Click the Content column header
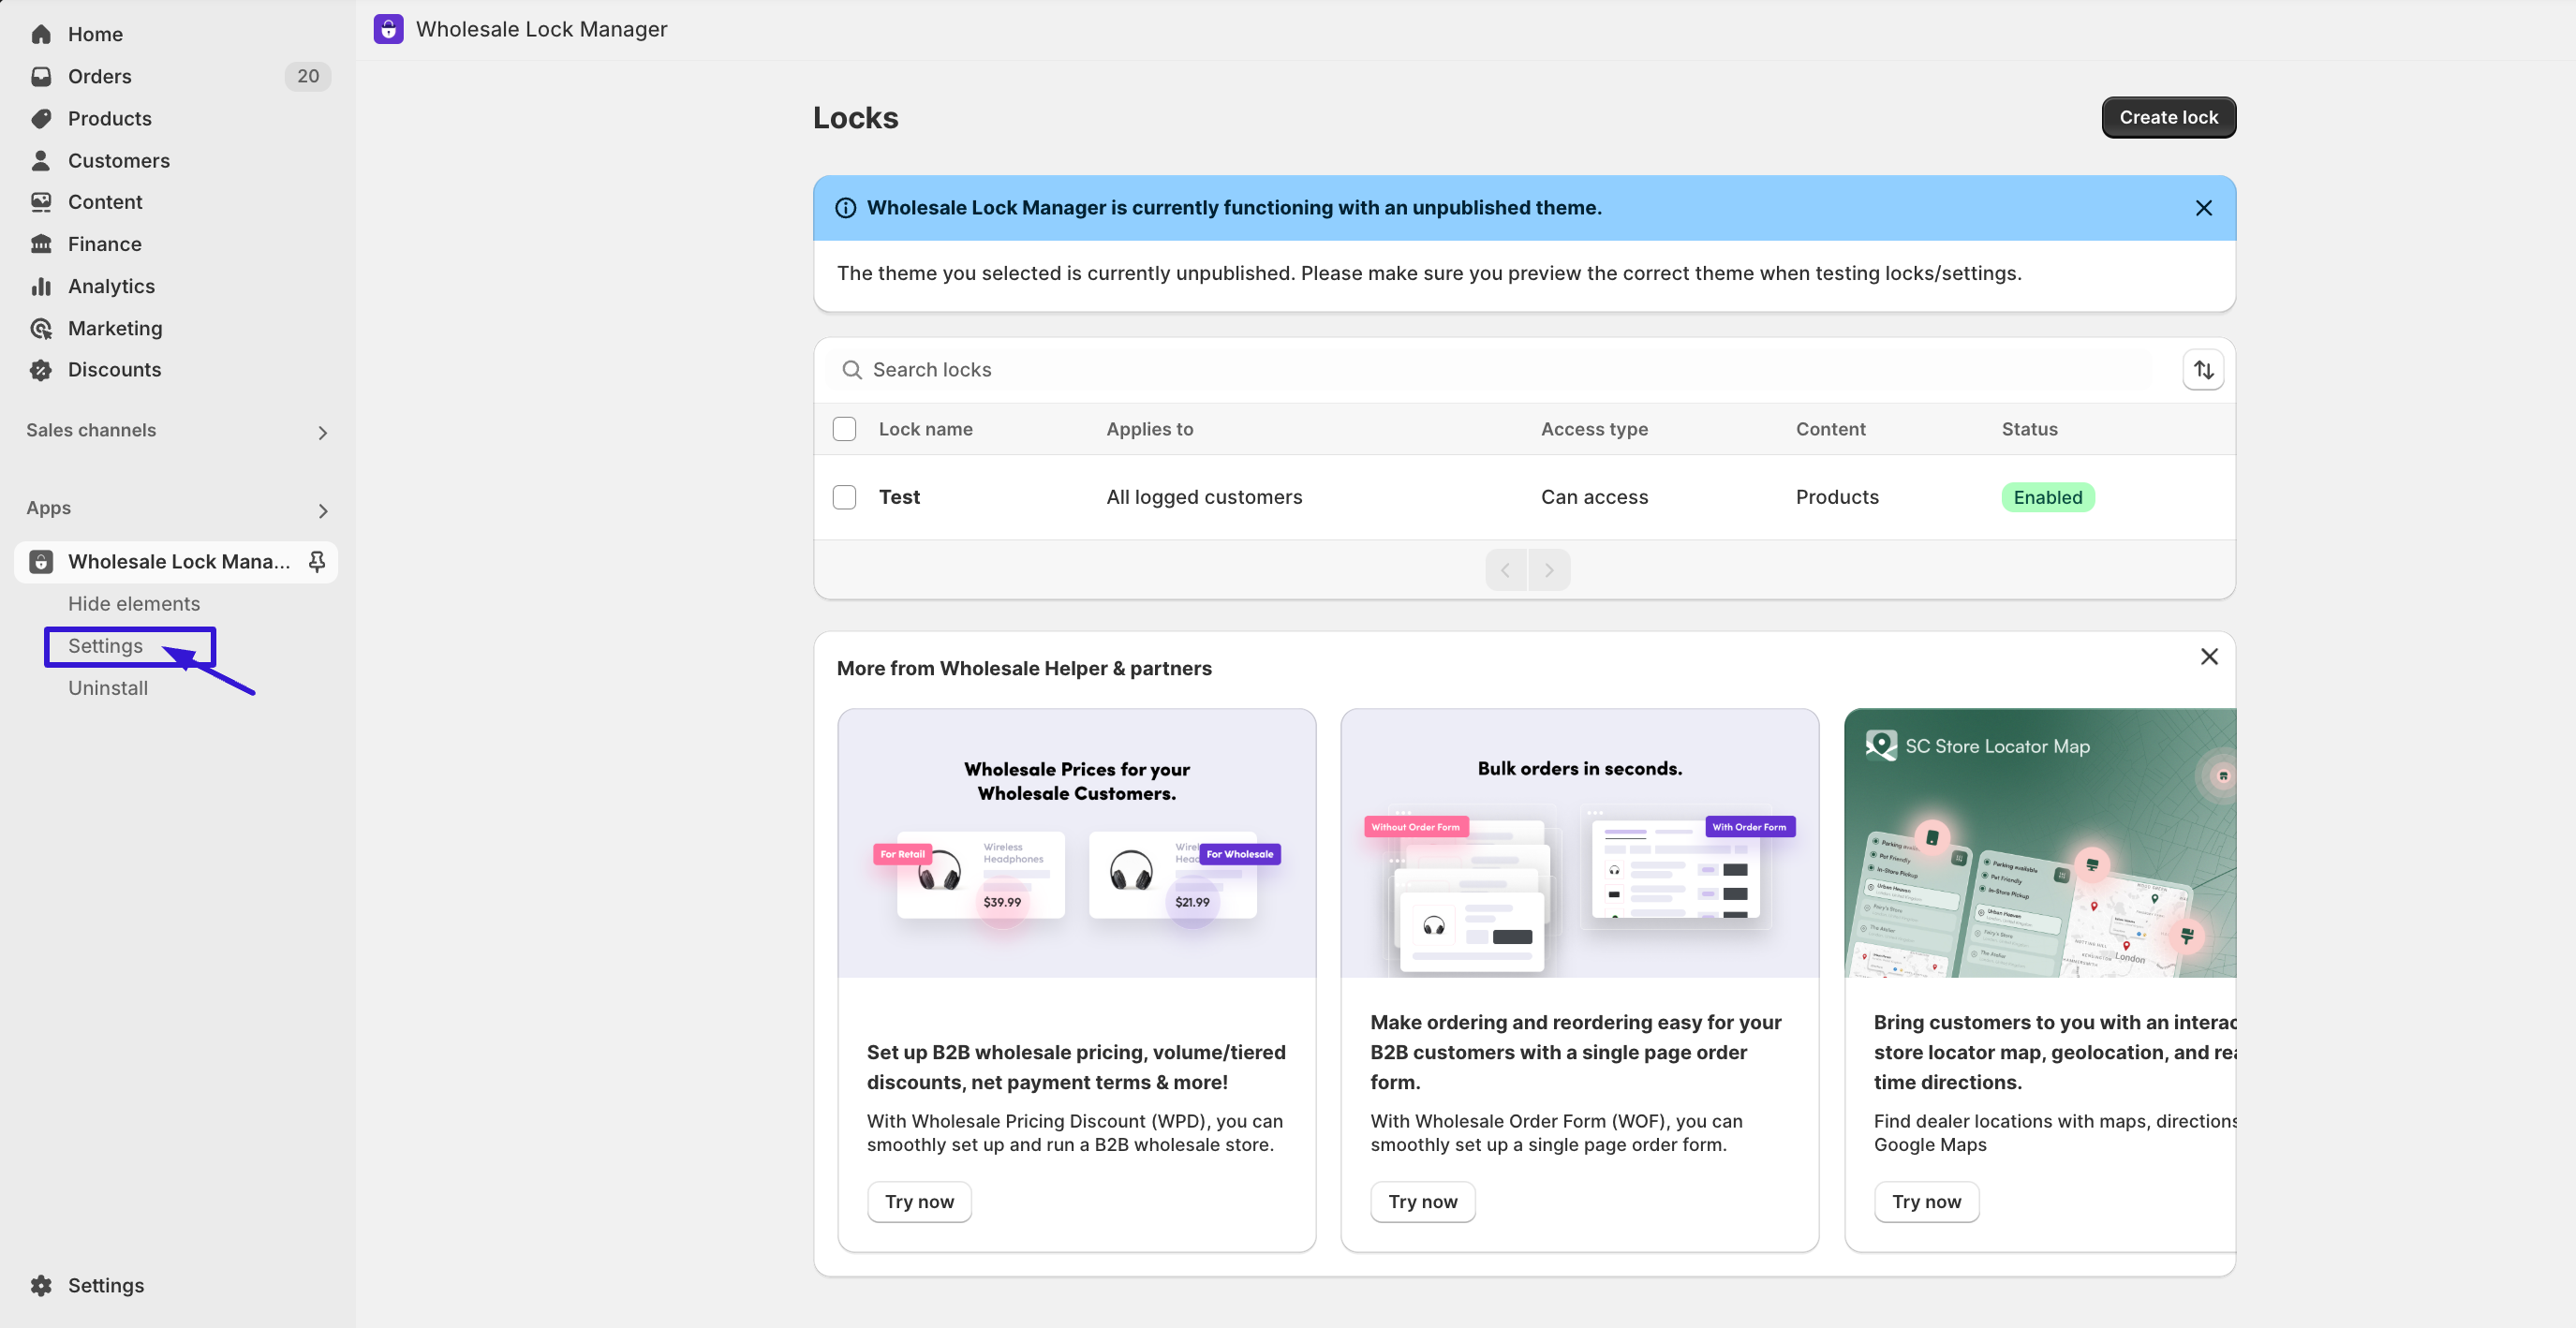Screen dimensions: 2576x1328 tap(1831, 429)
